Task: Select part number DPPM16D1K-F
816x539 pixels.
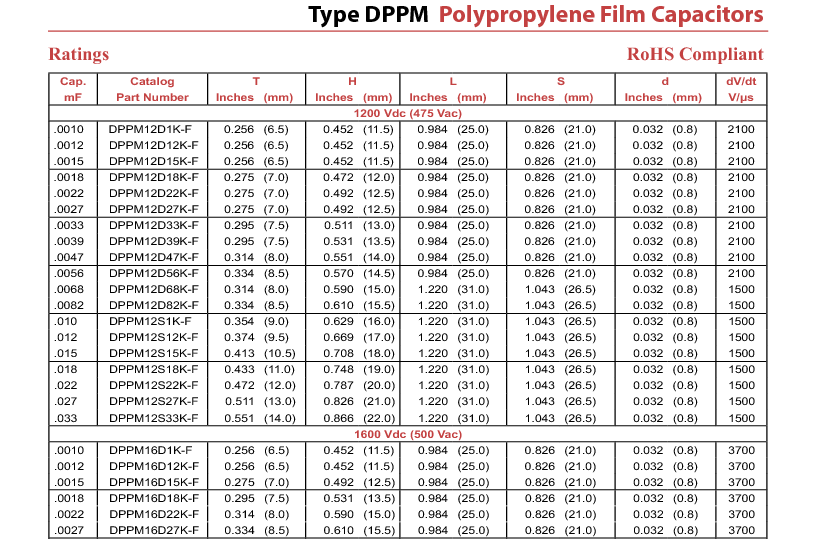Action: pos(150,450)
